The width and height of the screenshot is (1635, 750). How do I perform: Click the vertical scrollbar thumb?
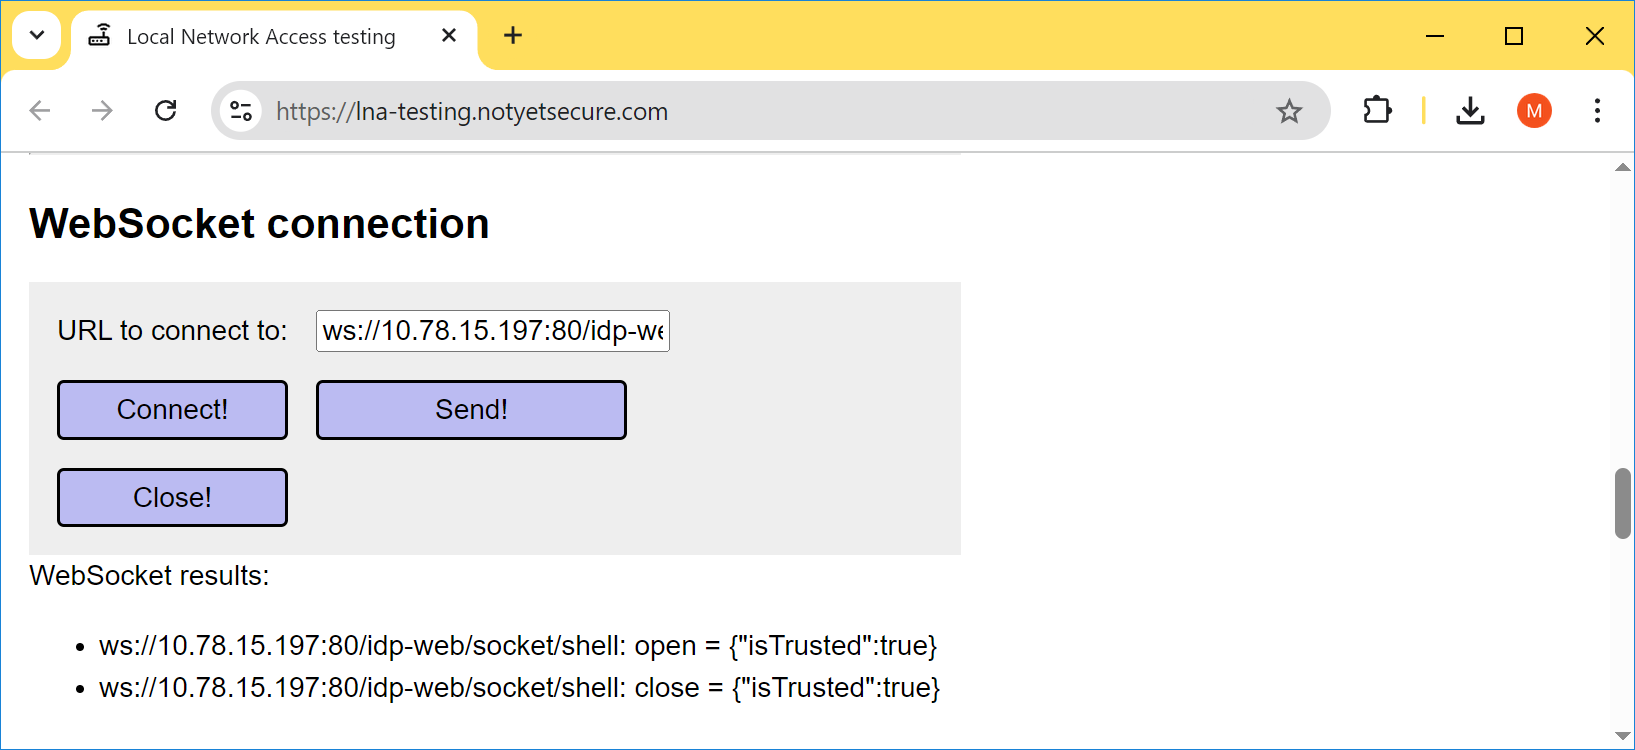(x=1622, y=503)
